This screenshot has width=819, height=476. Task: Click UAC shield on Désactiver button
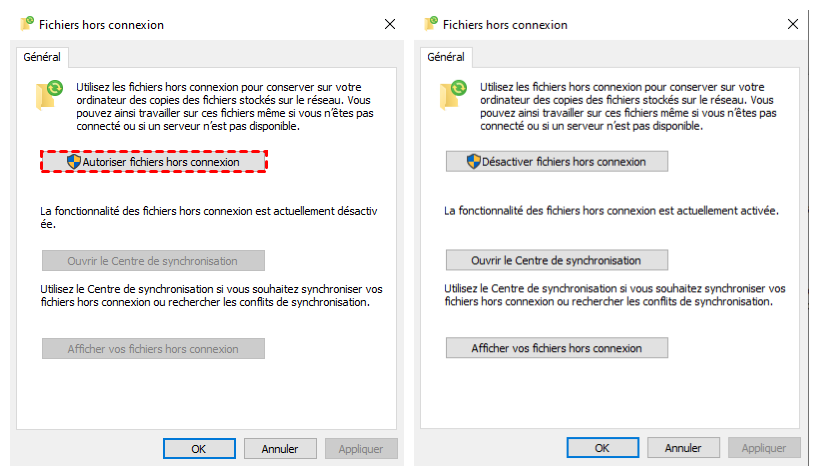474,161
